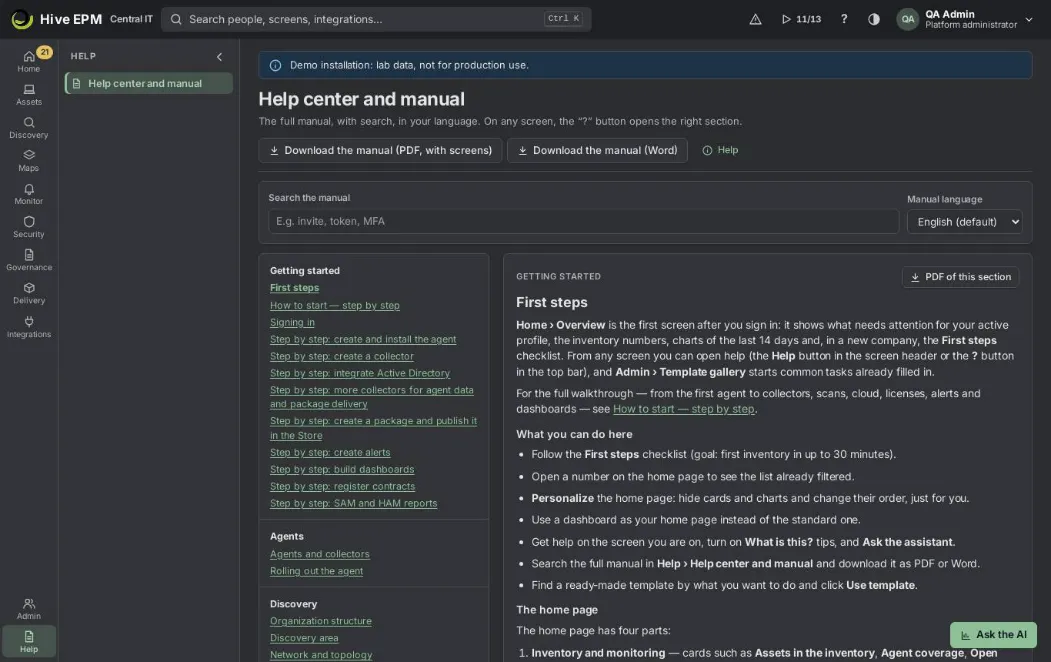The image size is (1051, 662).
Task: Open the Ask the AI button
Action: 993,635
